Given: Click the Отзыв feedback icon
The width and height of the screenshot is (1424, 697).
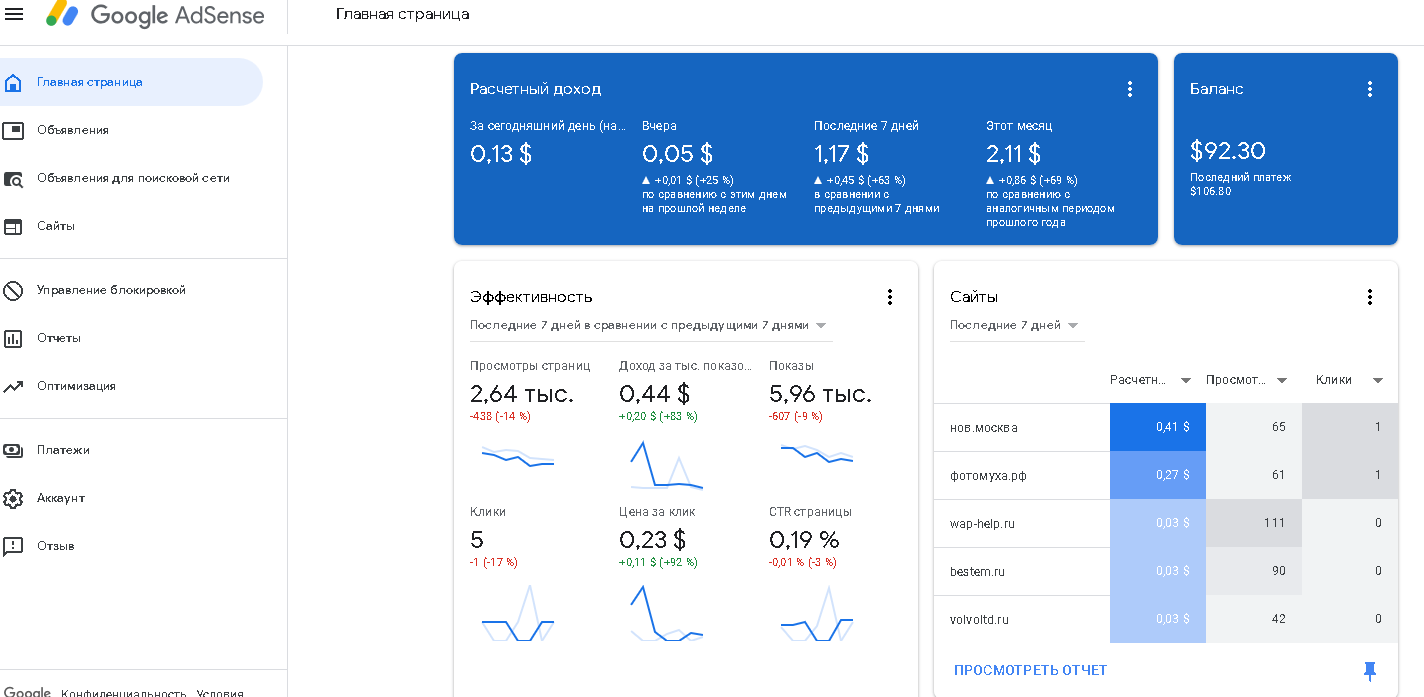Looking at the screenshot, I should point(13,546).
